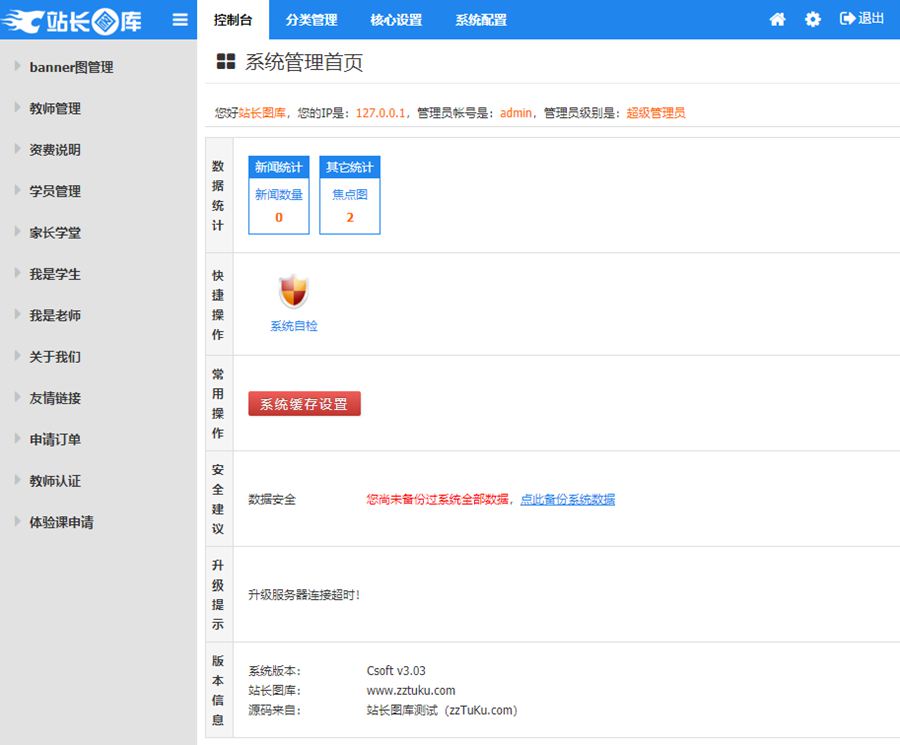Click the 新闻数量 statistics box
This screenshot has width=900, height=745.
(278, 206)
